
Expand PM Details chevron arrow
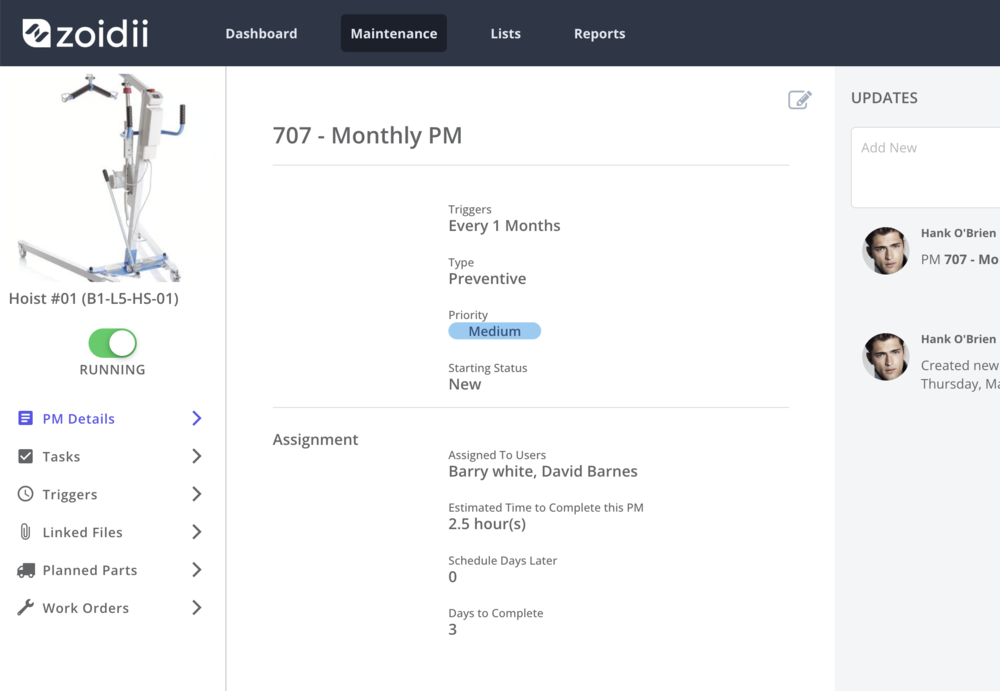coord(196,419)
